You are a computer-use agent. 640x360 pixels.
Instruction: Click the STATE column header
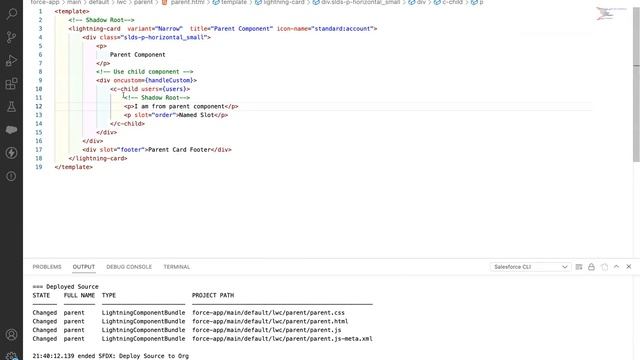click(41, 296)
